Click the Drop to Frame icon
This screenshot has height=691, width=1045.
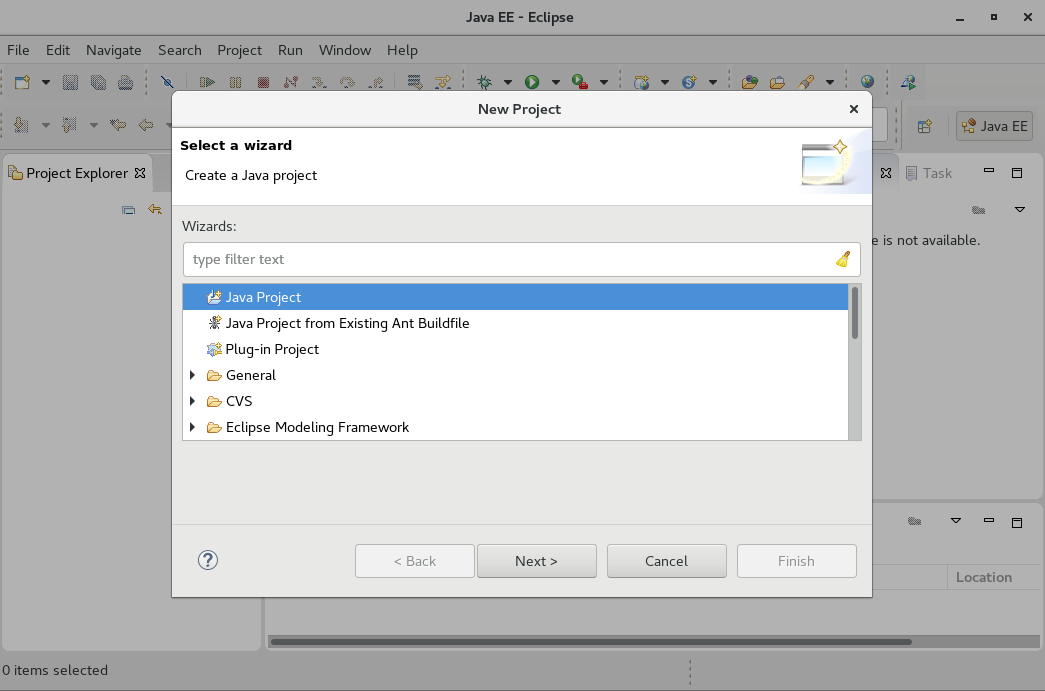(x=415, y=82)
